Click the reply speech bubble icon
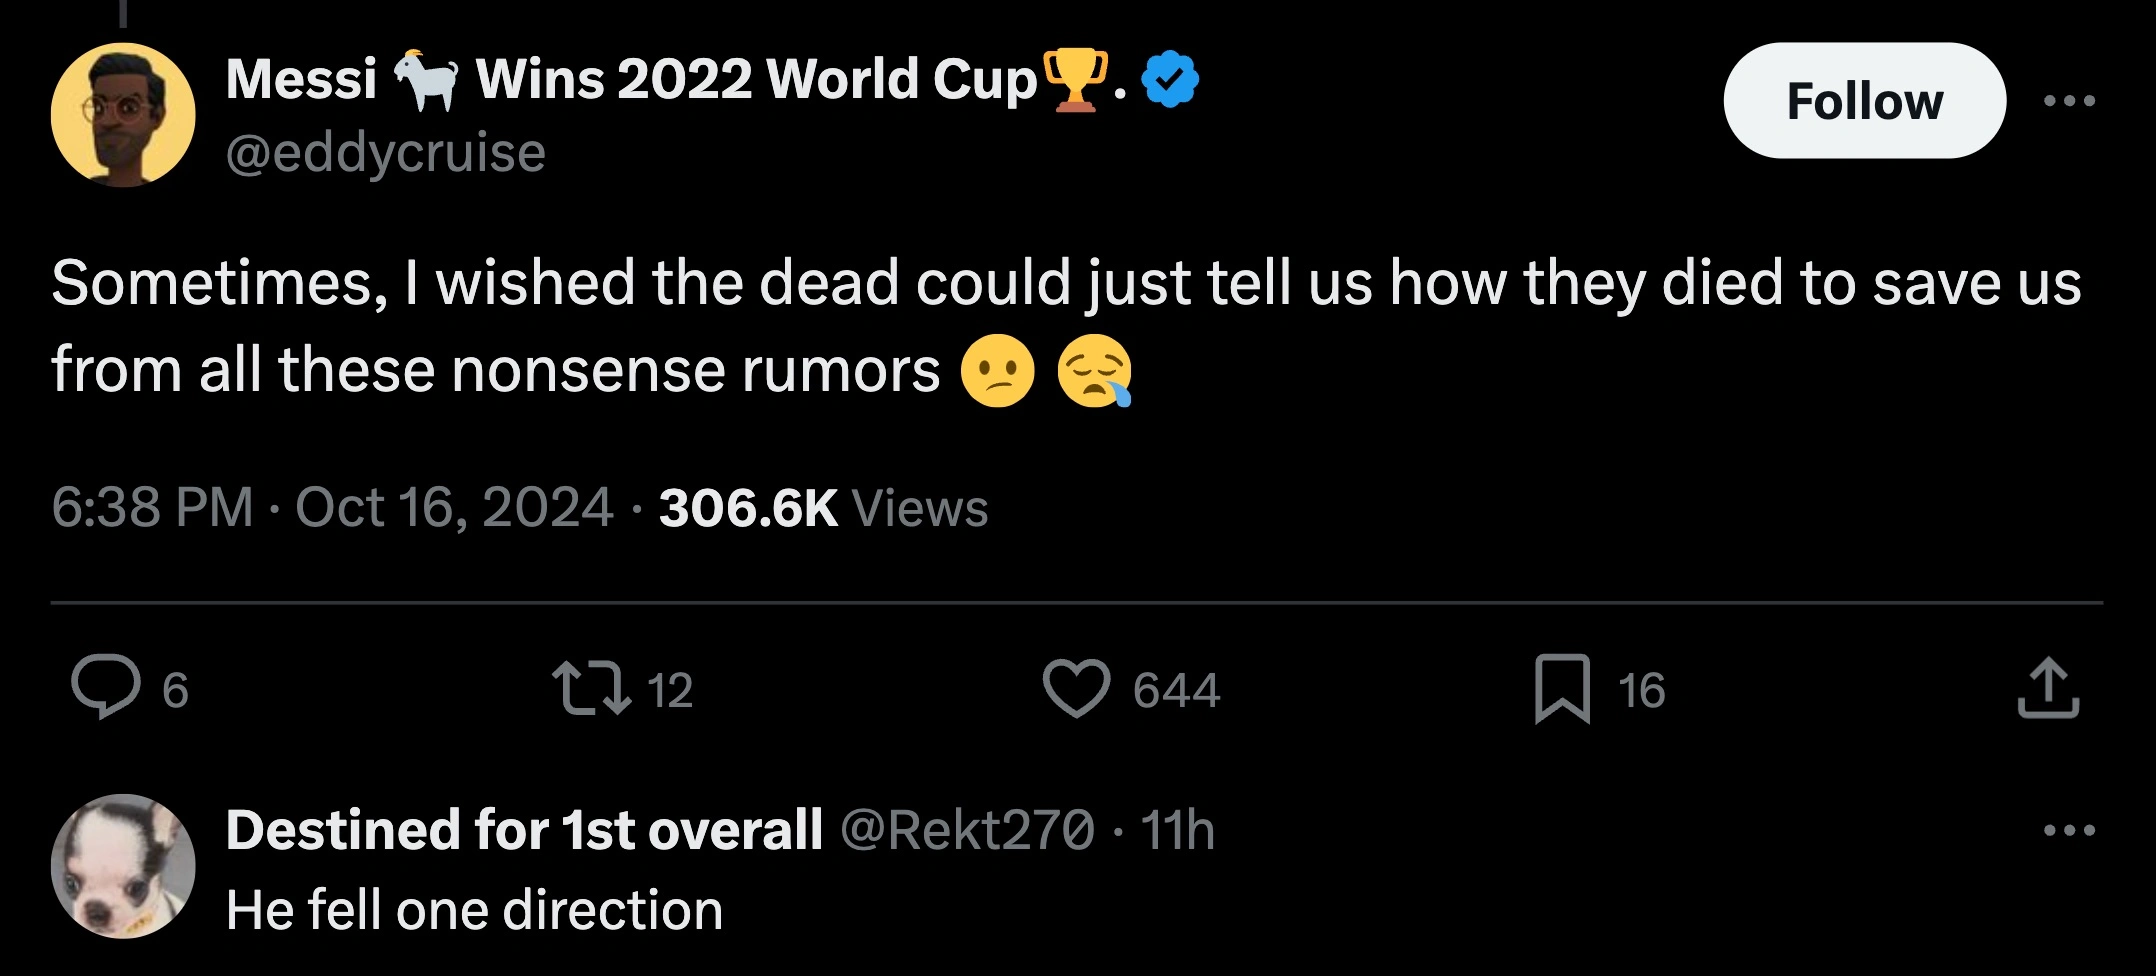2156x976 pixels. pos(106,687)
